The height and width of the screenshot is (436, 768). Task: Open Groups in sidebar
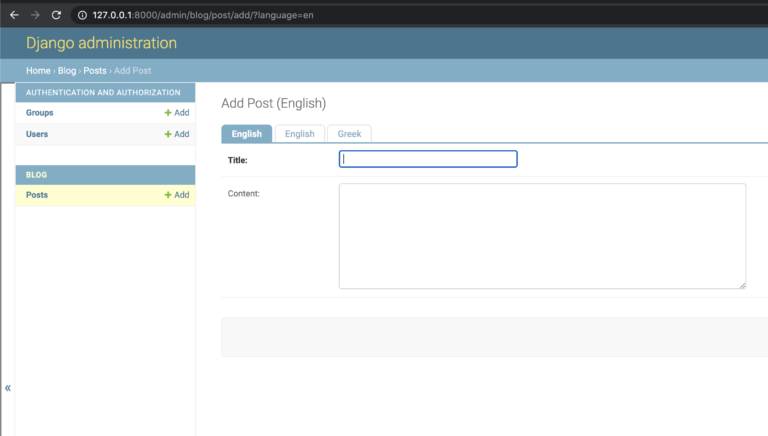[x=40, y=113]
